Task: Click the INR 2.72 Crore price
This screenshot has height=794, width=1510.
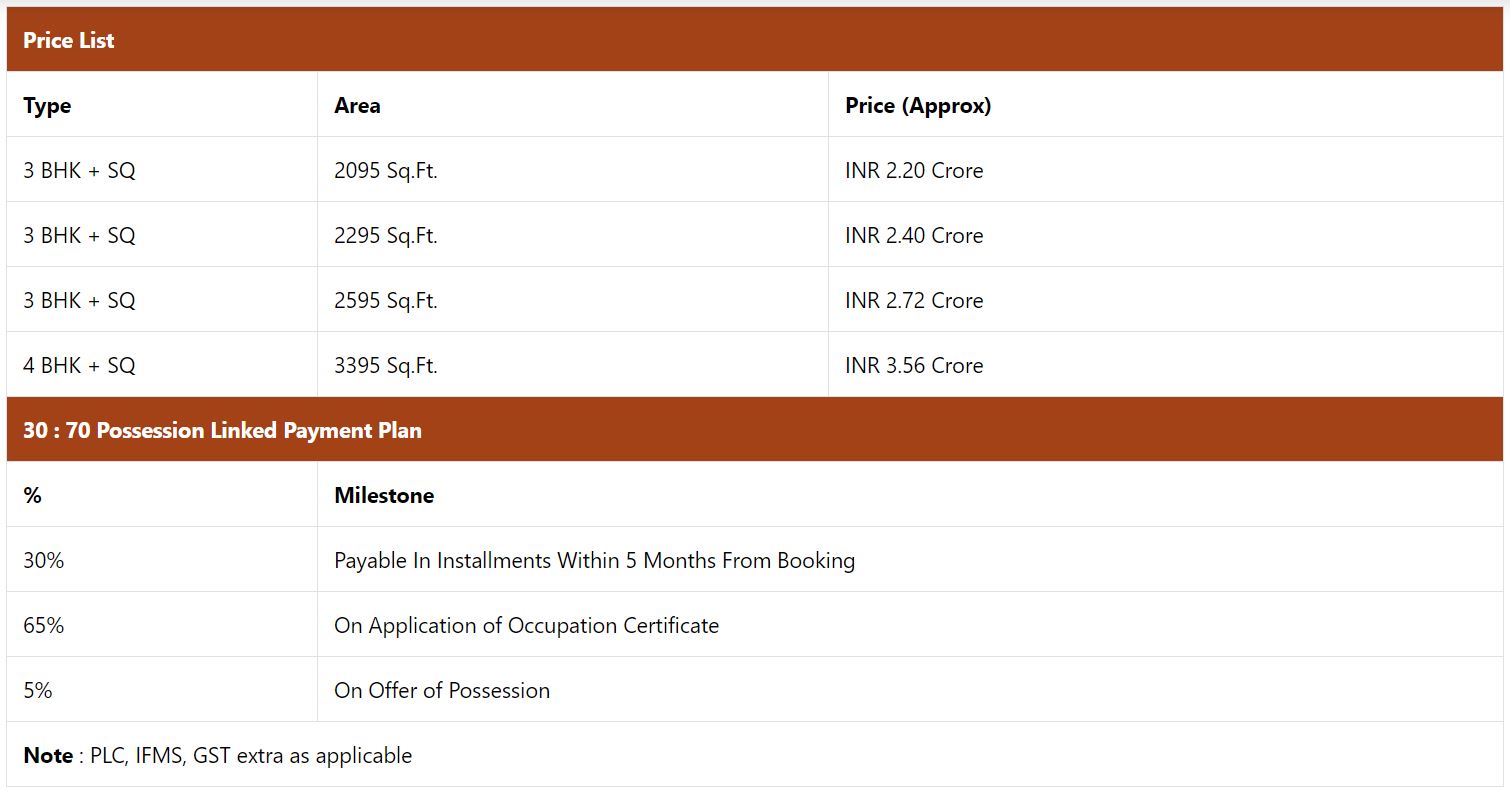Action: (x=913, y=300)
